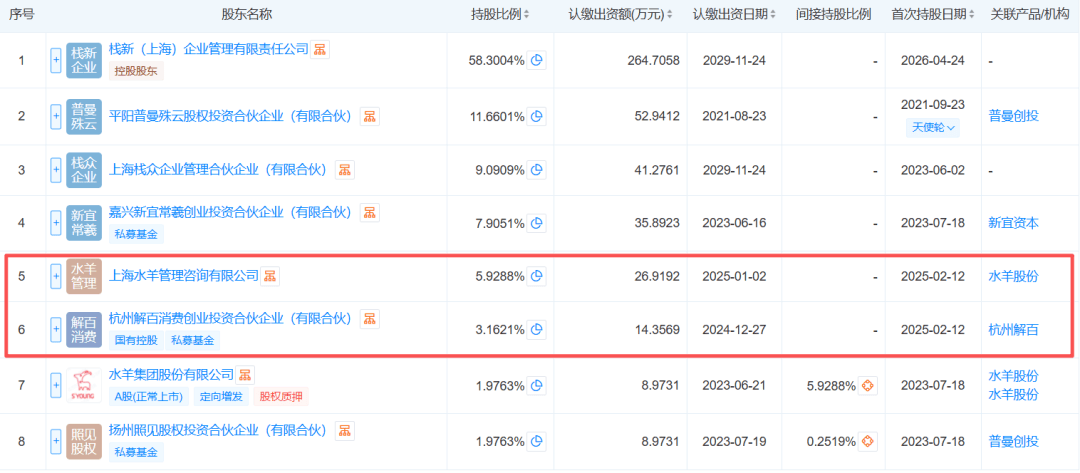This screenshot has width=1080, height=473.
Task: Open 杭州解百消费创业投资合伙企业 shareholder link
Action: point(231,319)
